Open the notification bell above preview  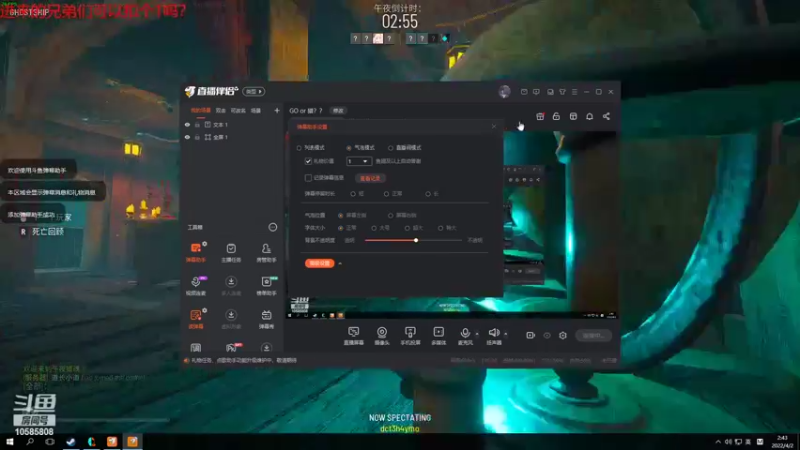point(589,116)
